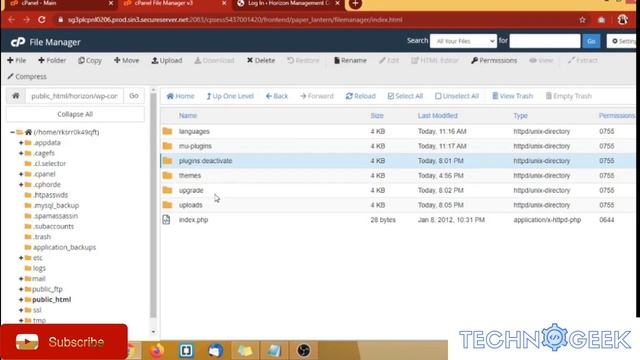The width and height of the screenshot is (640, 360).
Task: Click the plugins deactivate folder icon
Action: coord(167,160)
